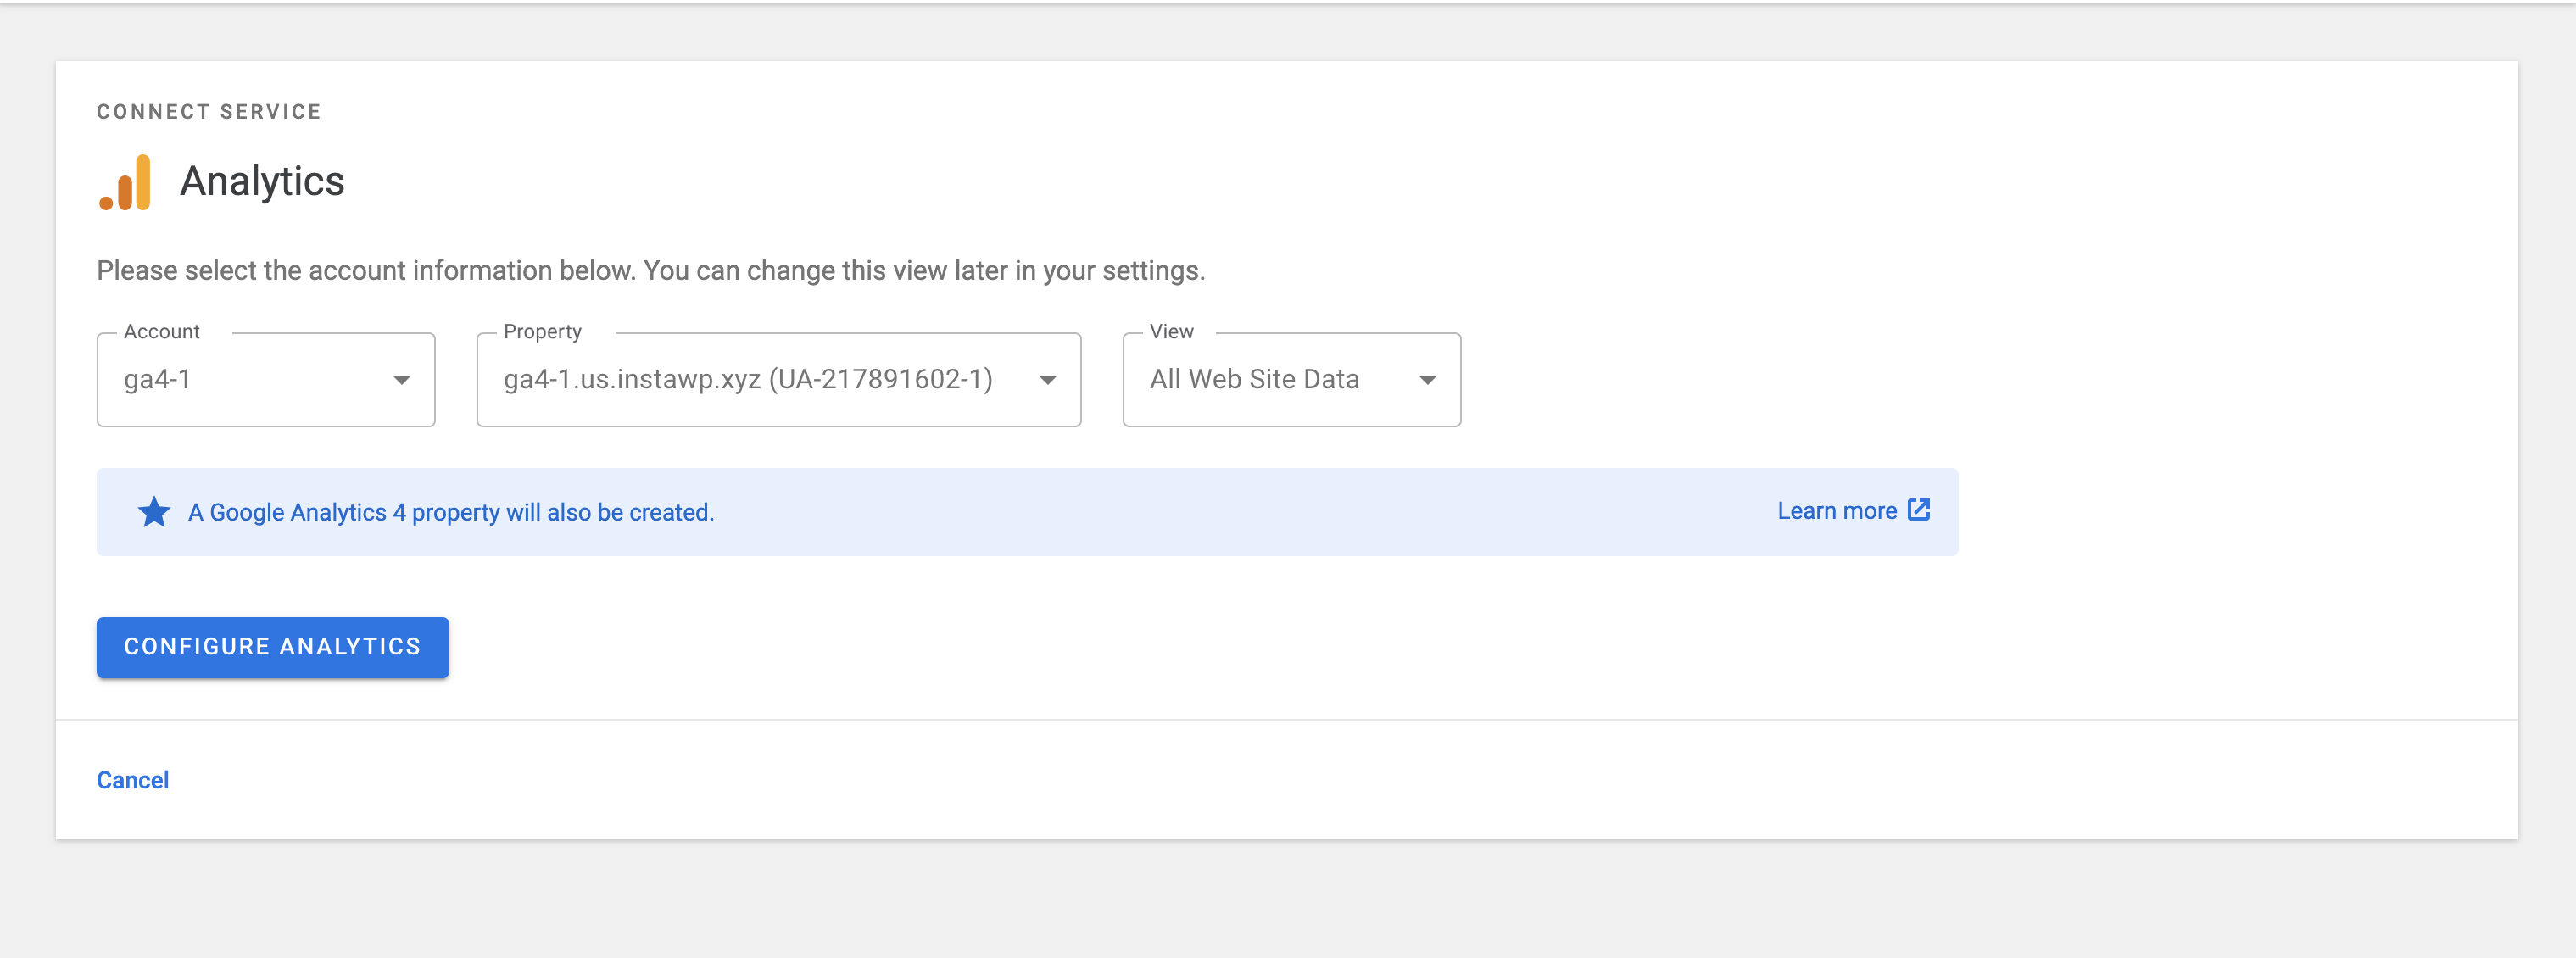The height and width of the screenshot is (958, 2576).
Task: Click the Account dropdown arrow
Action: (401, 380)
